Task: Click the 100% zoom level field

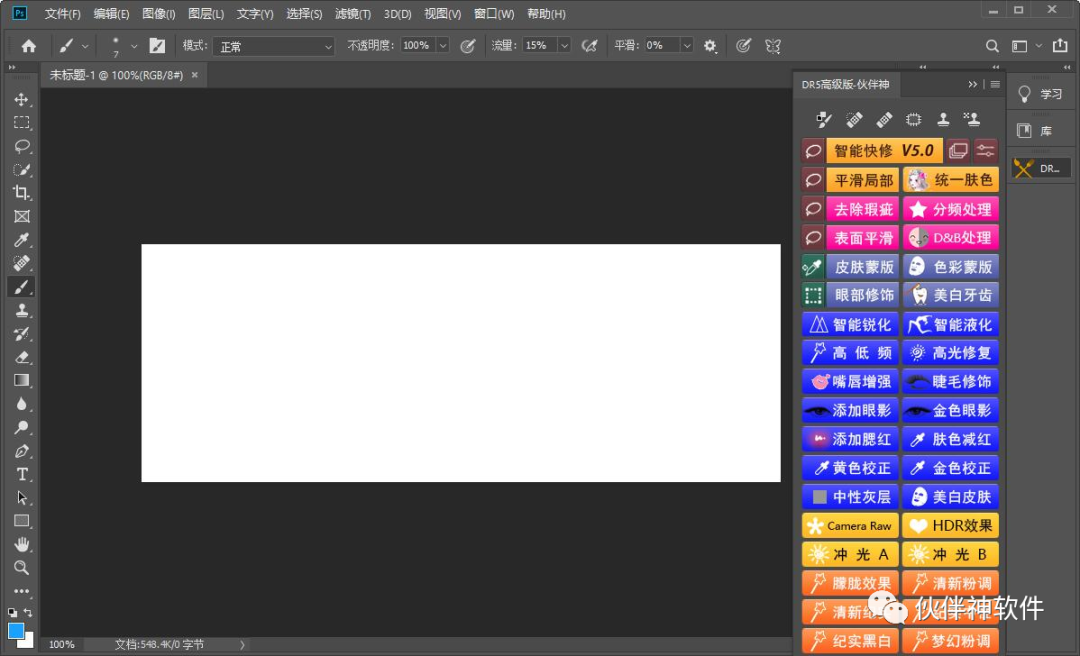Action: pyautogui.click(x=61, y=644)
